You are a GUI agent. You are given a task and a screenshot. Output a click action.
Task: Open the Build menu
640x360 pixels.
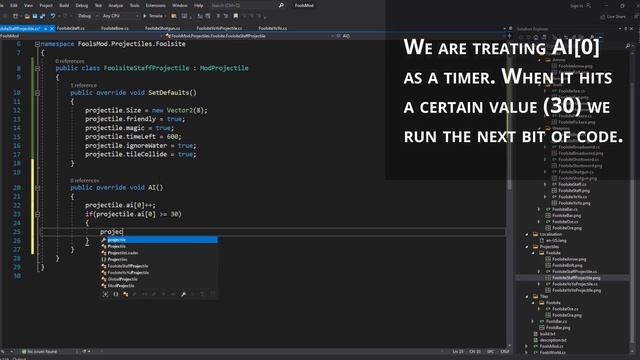click(64, 5)
